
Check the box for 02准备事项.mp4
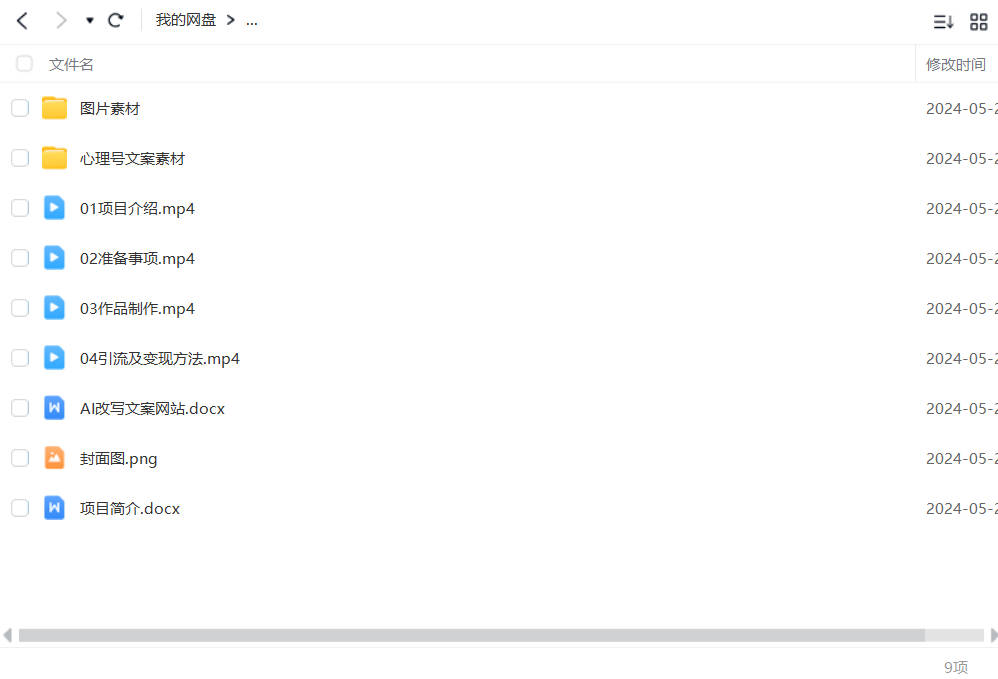20,258
